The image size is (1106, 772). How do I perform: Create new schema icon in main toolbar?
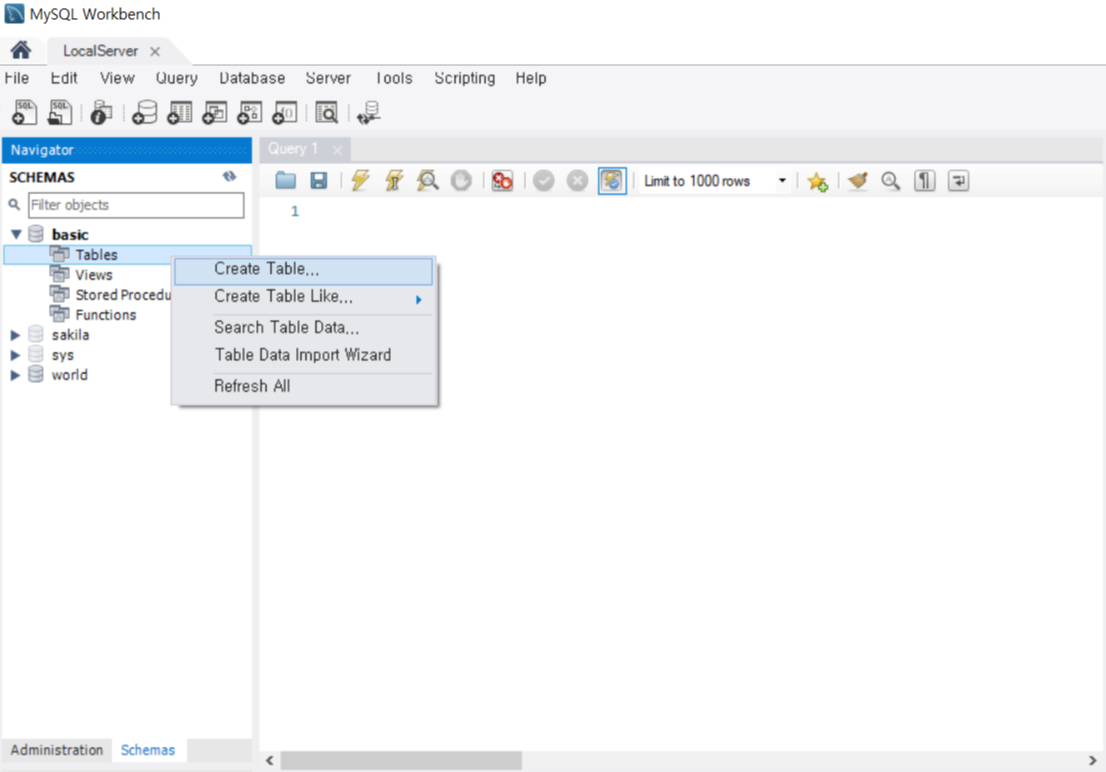[145, 112]
